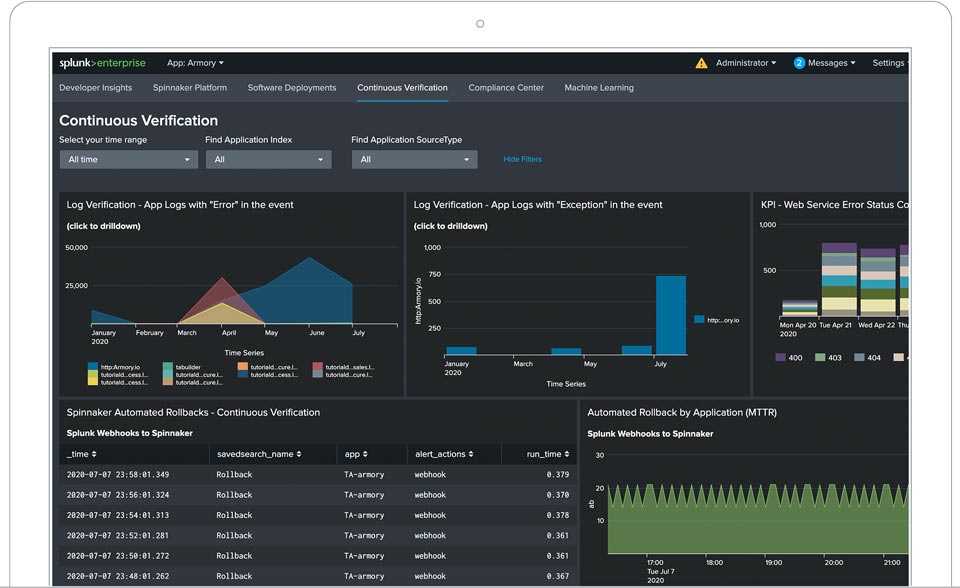This screenshot has width=960, height=588.
Task: Click the Hide Filters link
Action: pos(522,160)
